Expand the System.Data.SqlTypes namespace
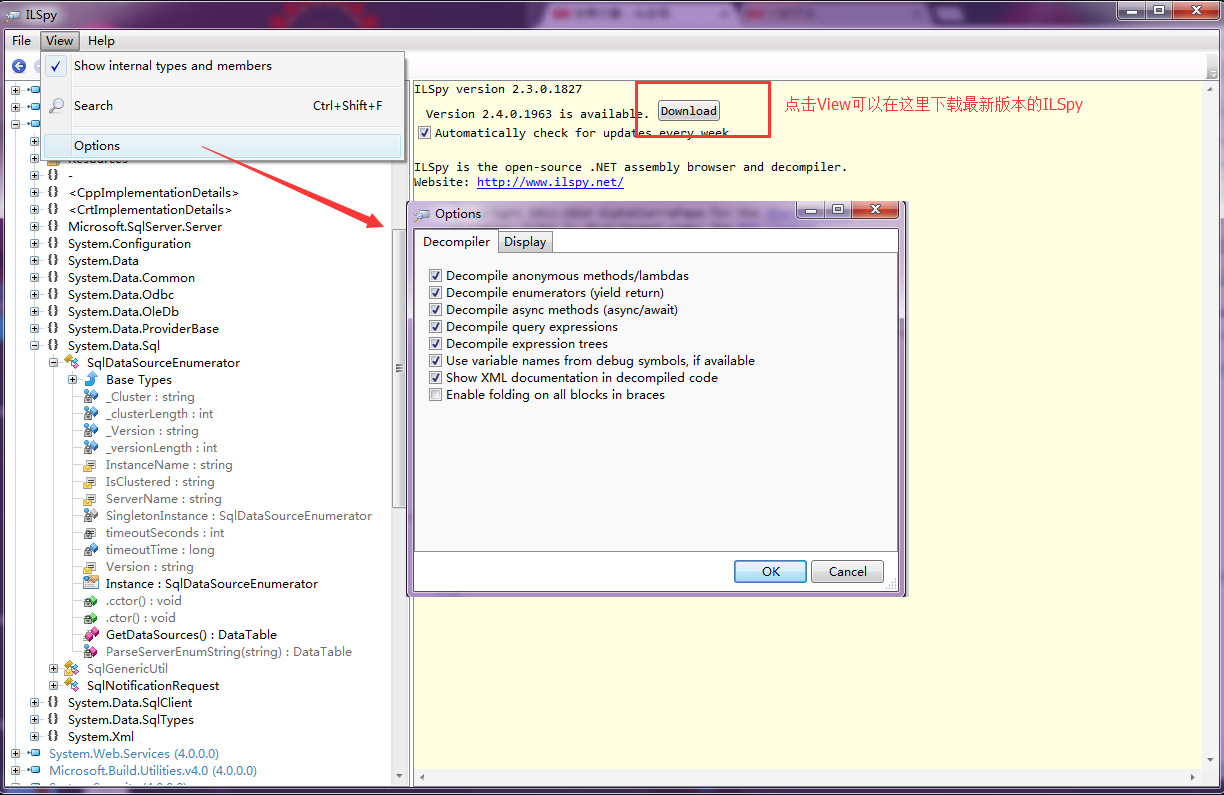Image resolution: width=1224 pixels, height=795 pixels. pyautogui.click(x=34, y=719)
